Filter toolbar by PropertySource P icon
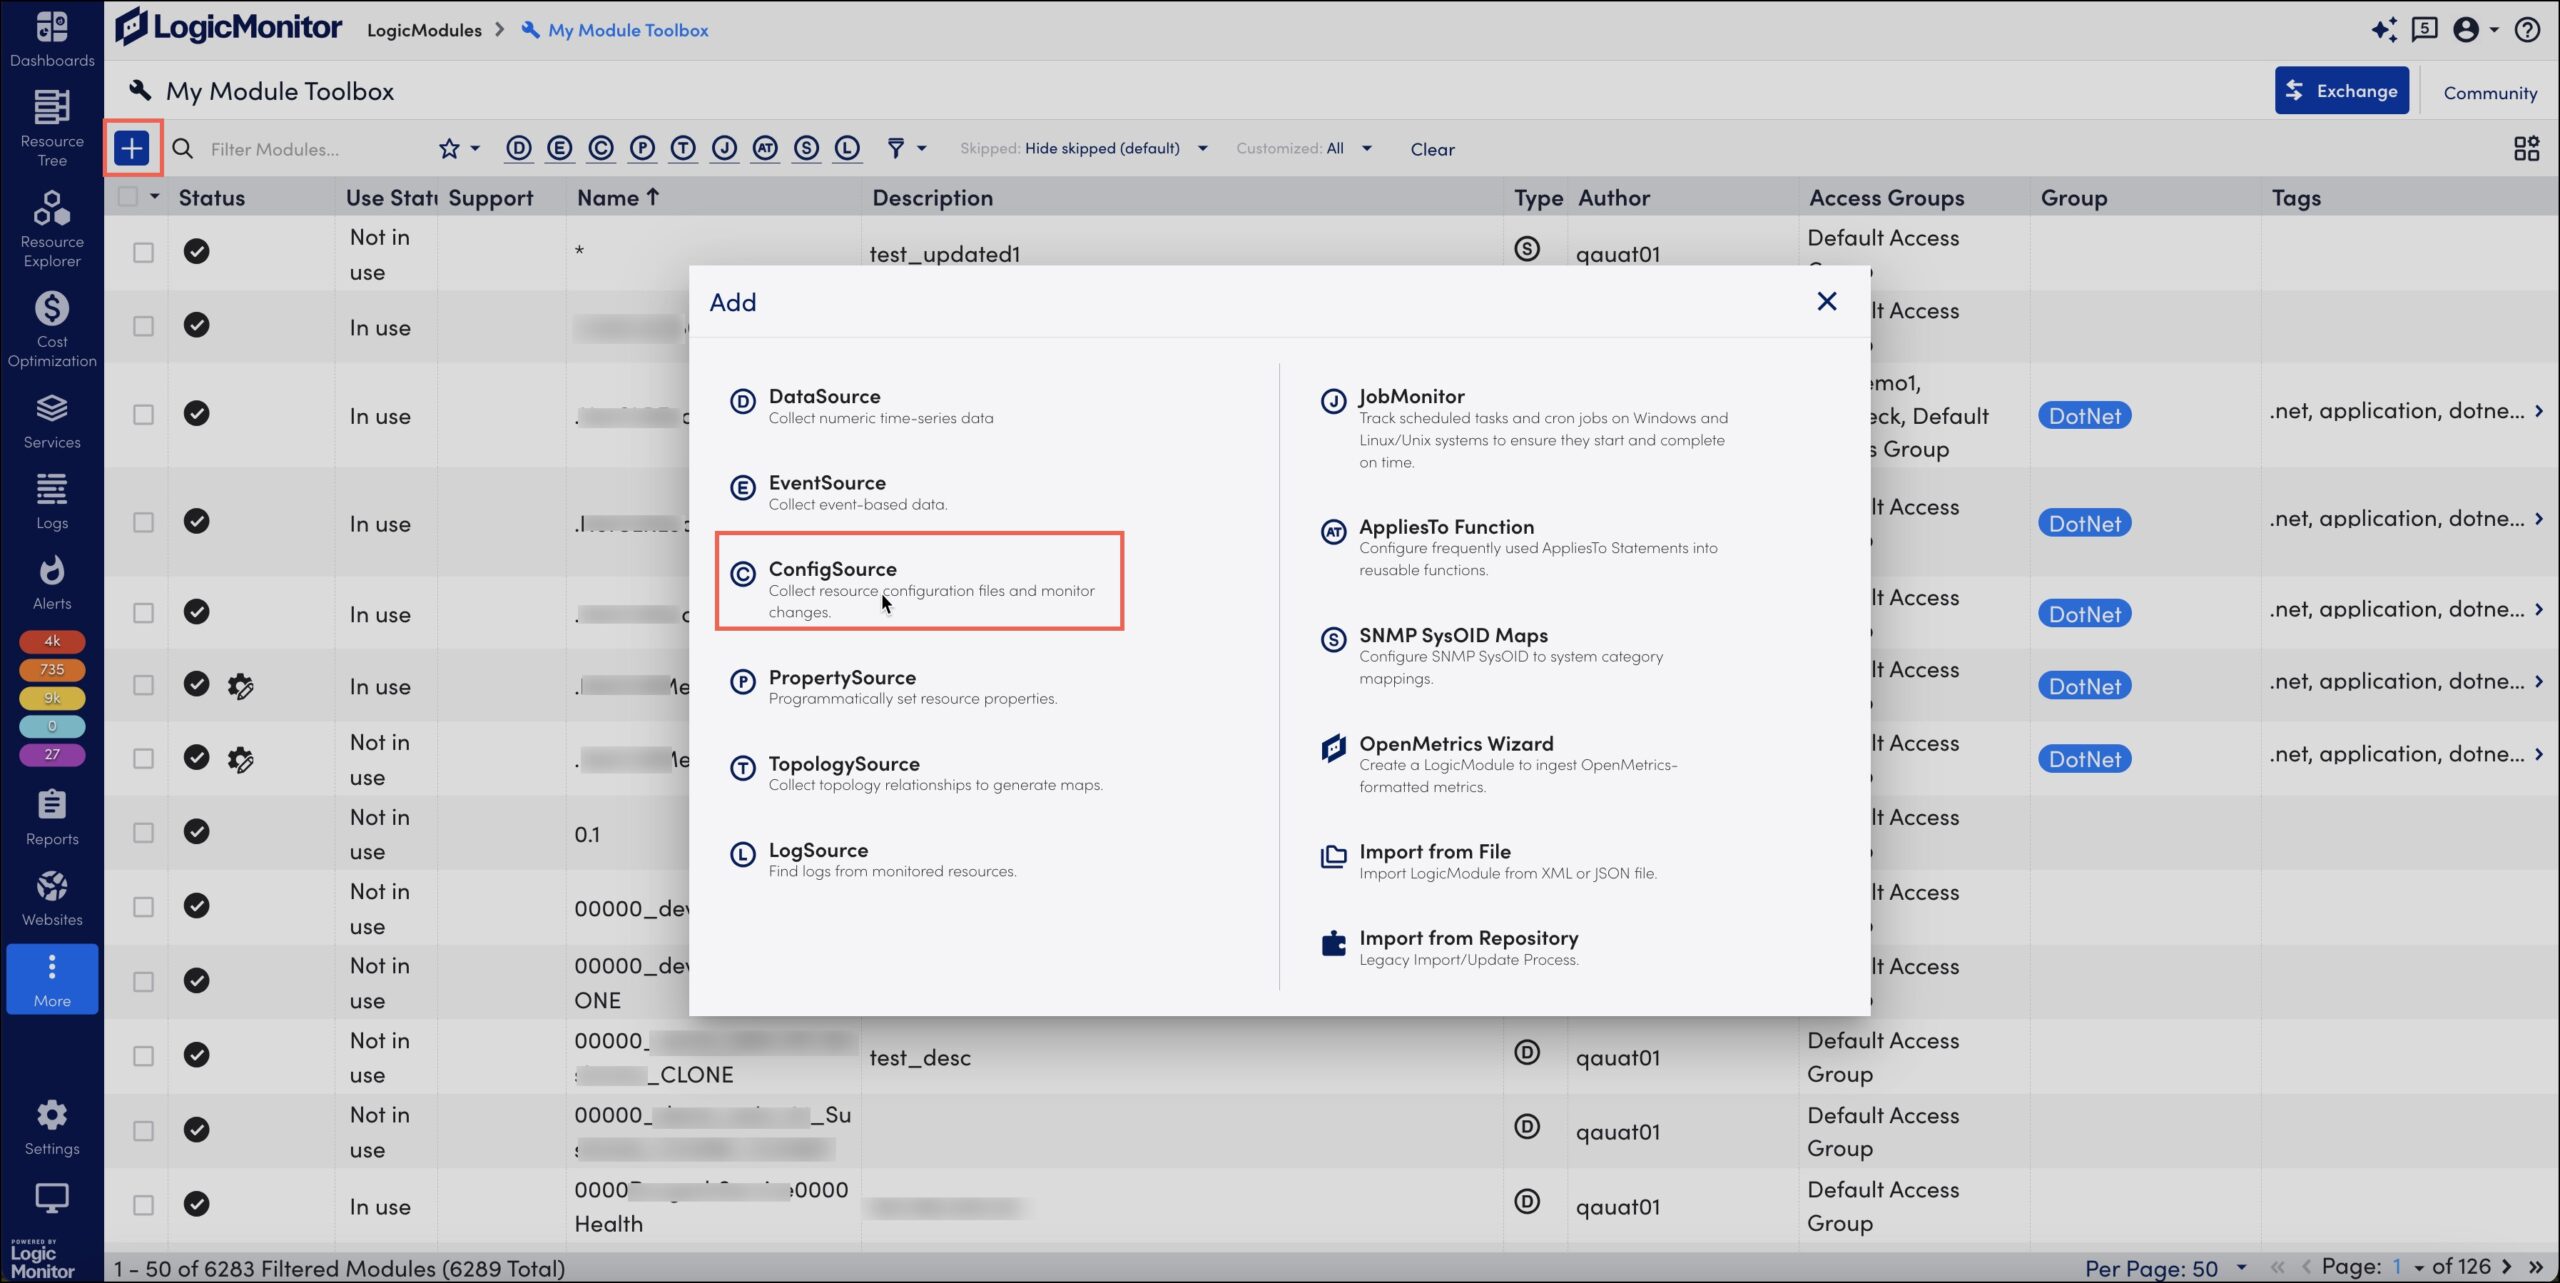 pos(642,148)
